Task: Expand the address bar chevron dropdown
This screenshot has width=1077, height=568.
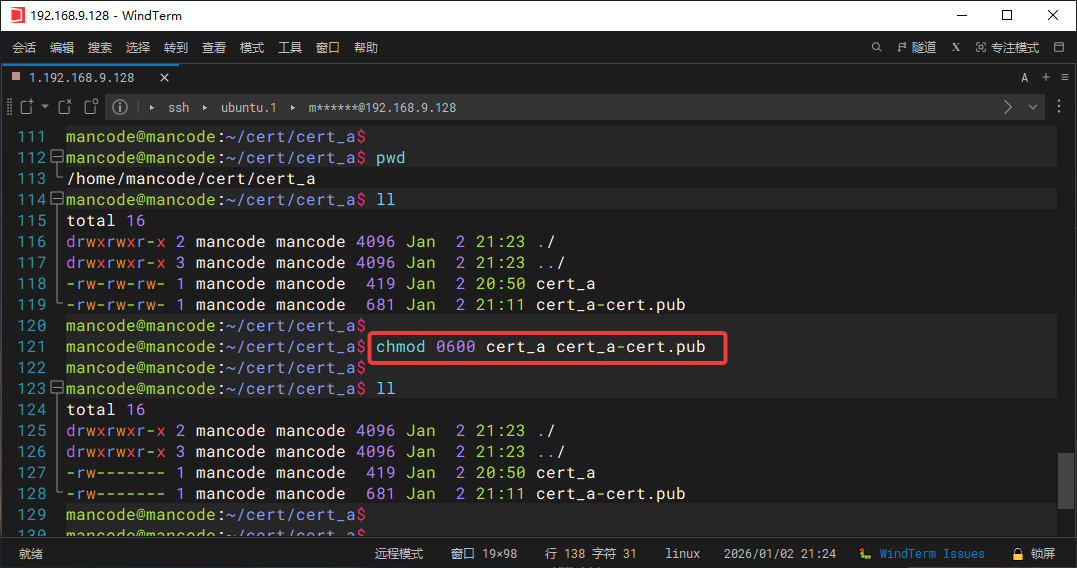Action: coord(1033,107)
